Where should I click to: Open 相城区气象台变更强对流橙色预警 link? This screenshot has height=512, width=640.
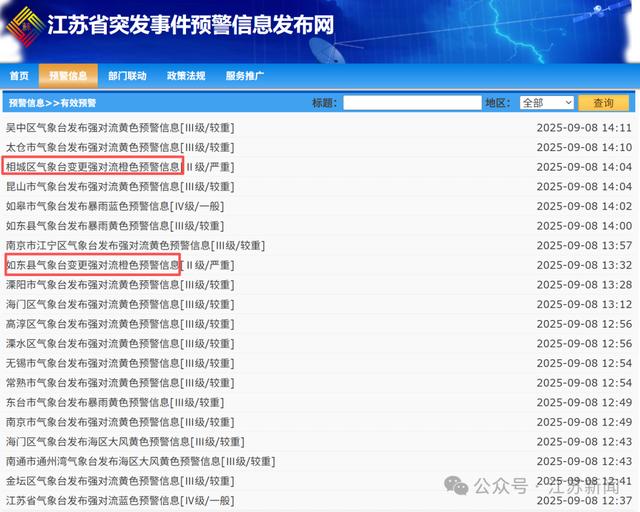click(120, 167)
